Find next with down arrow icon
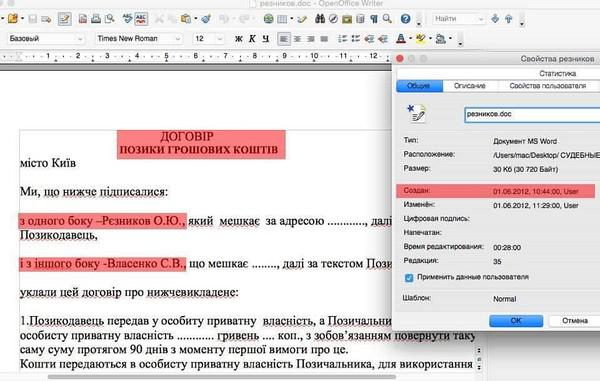Viewport: 600px width, 381px height. pyautogui.click(x=495, y=18)
